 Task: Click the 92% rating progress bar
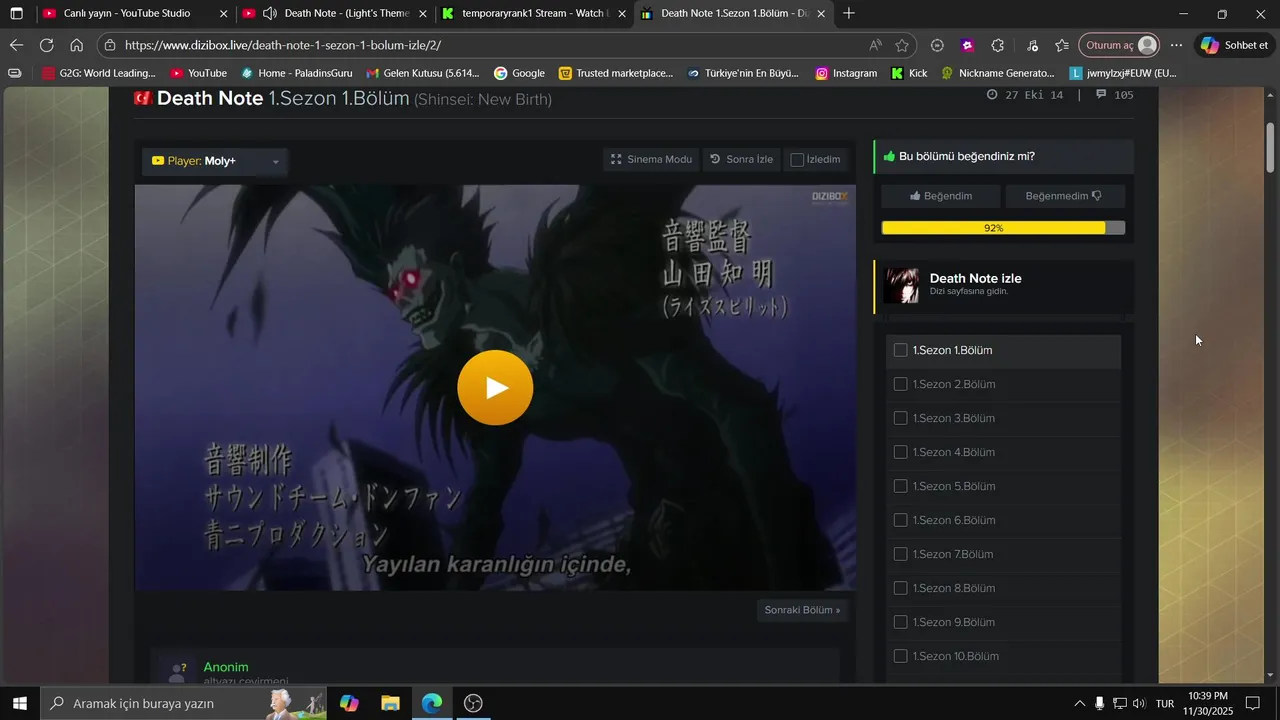1003,228
